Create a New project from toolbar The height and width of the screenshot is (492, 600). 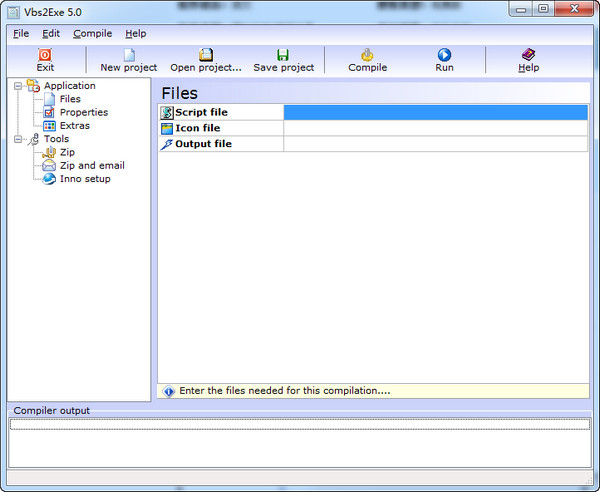[129, 55]
